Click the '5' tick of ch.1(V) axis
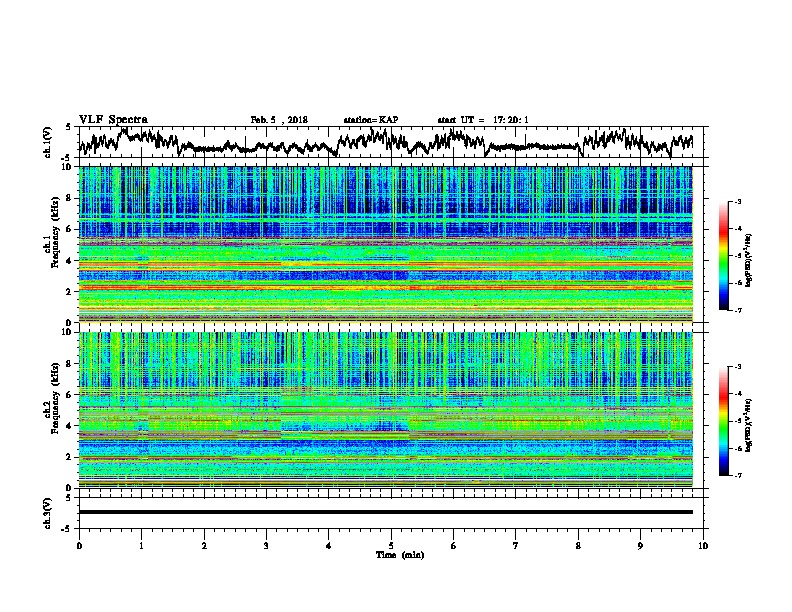Viewport: 792px width, 612px height. pyautogui.click(x=68, y=127)
